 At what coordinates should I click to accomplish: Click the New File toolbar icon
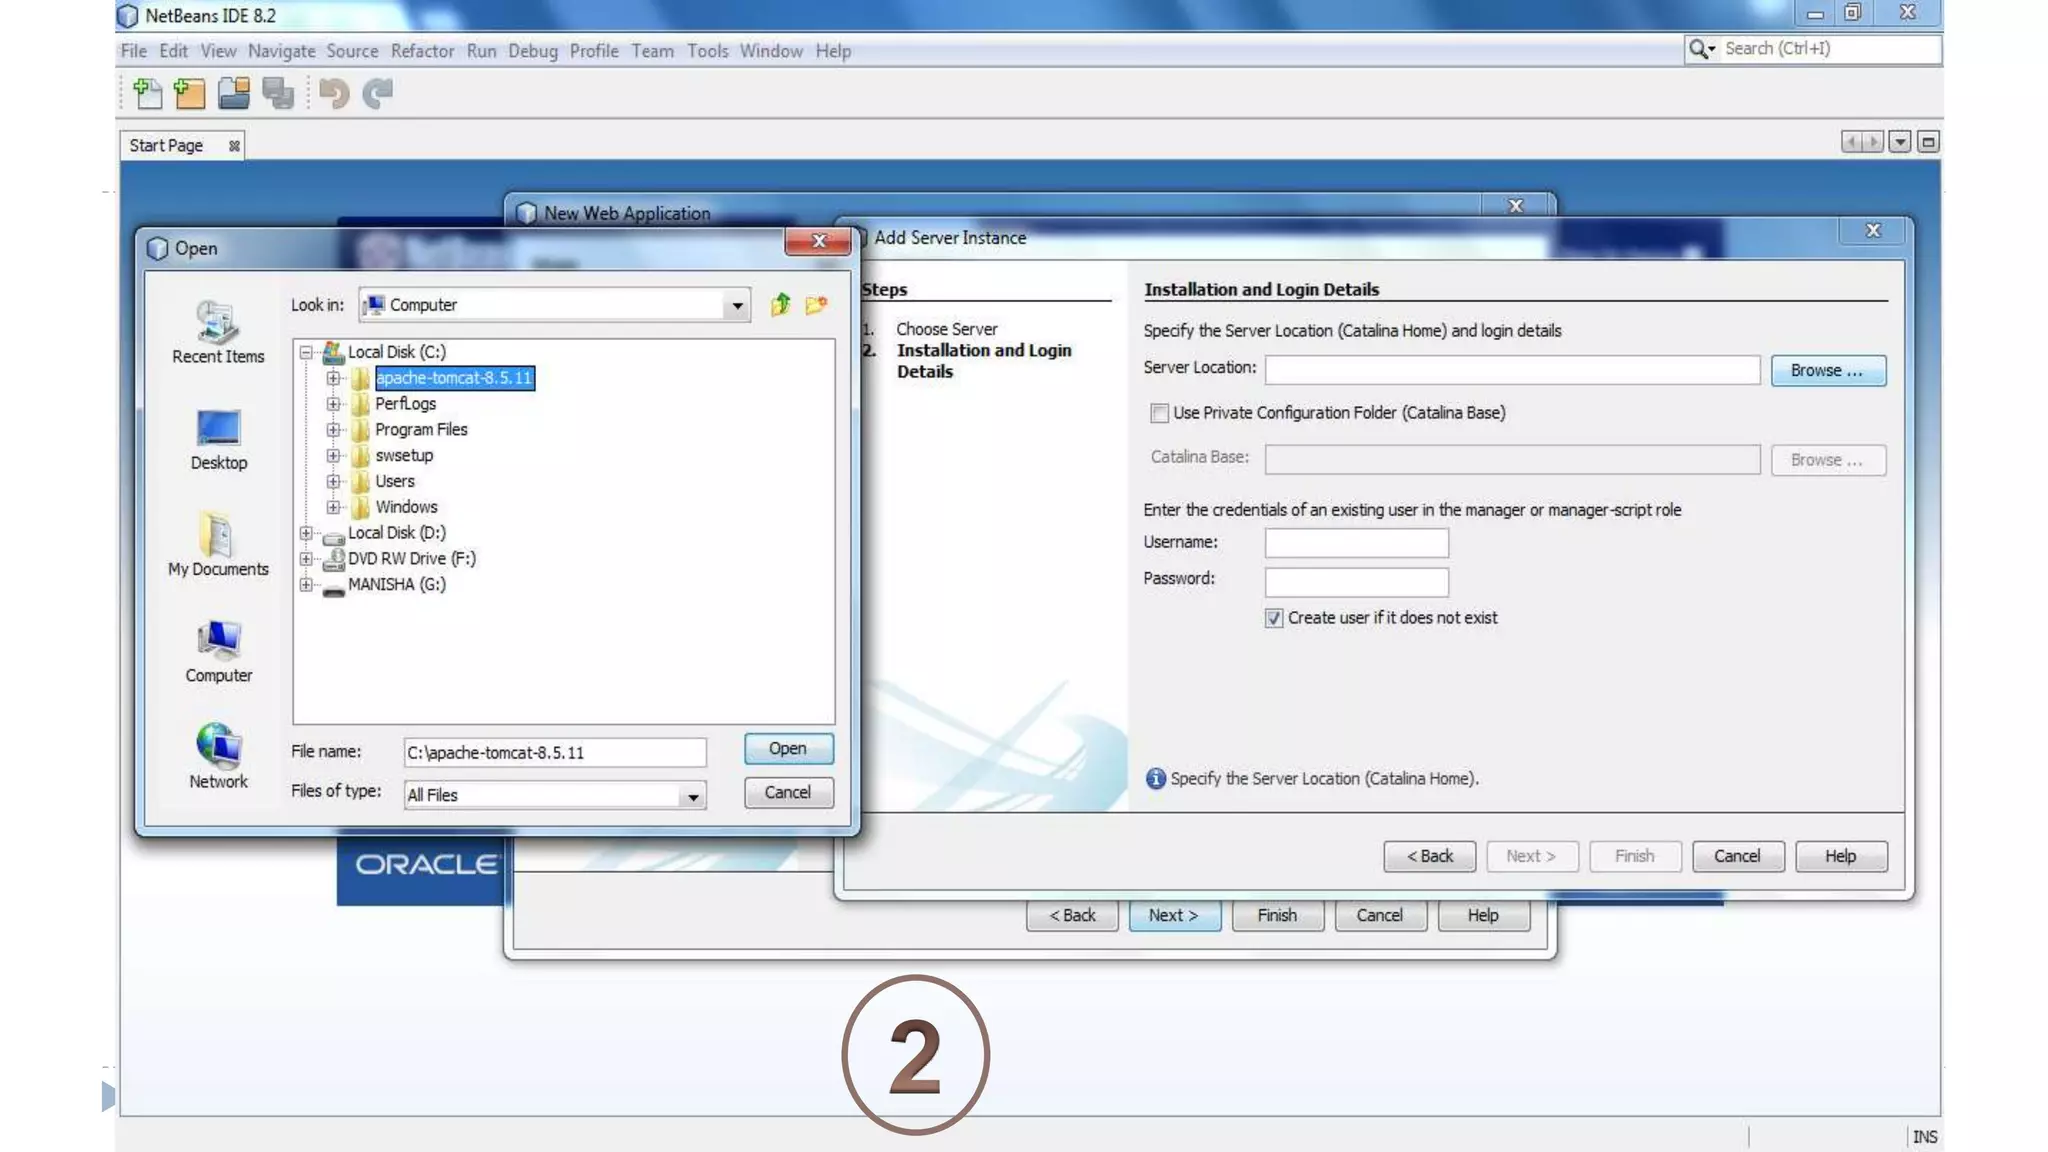click(x=147, y=94)
